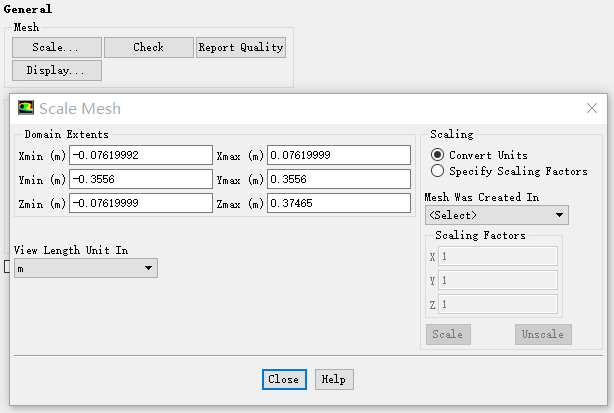The width and height of the screenshot is (614, 413).
Task: Click the 'Mesh Was Created In' label
Action: [482, 197]
